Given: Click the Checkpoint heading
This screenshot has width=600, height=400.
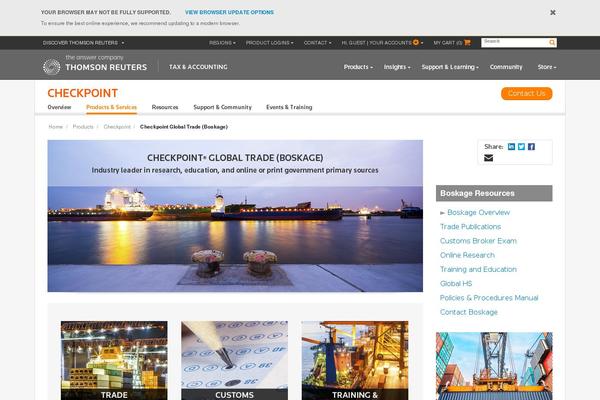Looking at the screenshot, I should [83, 93].
